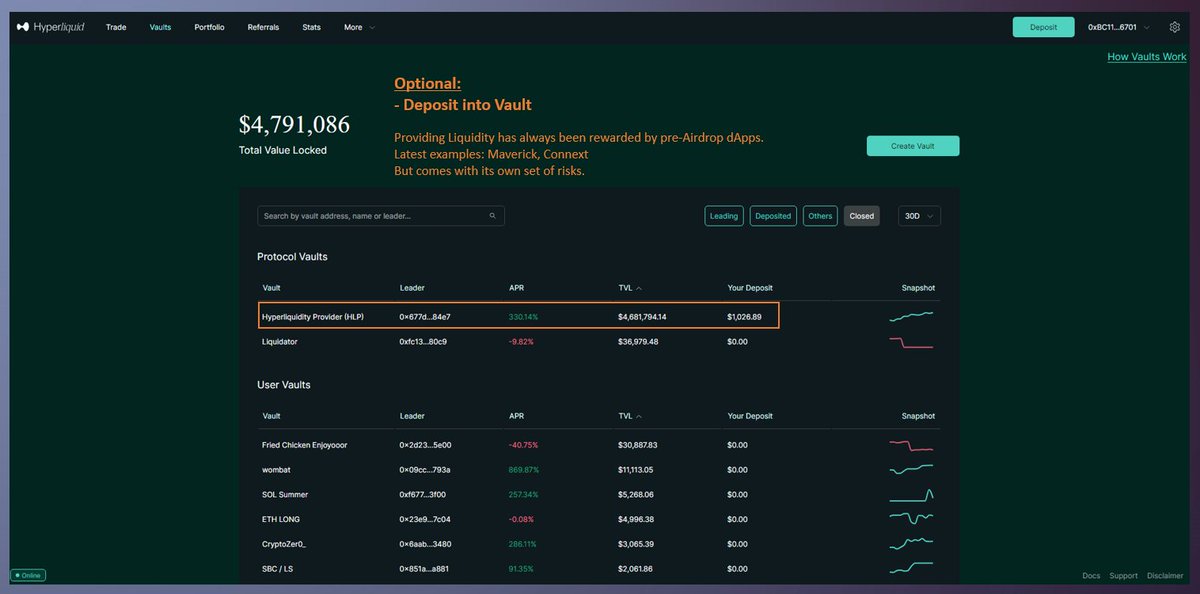Click Protocol Vaults APR column header

pos(516,288)
